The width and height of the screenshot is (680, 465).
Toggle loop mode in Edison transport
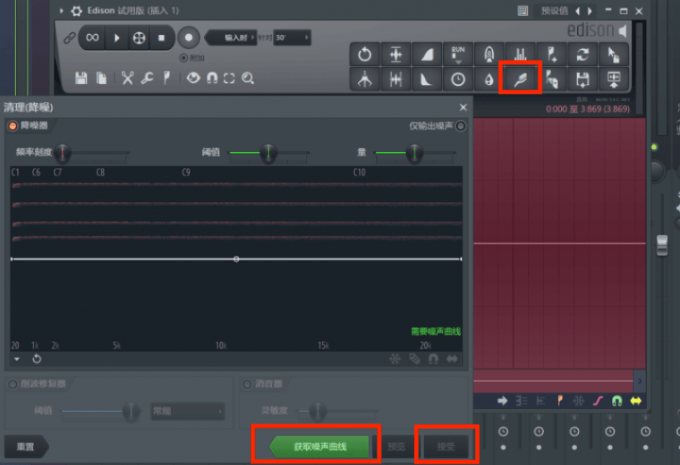click(92, 38)
